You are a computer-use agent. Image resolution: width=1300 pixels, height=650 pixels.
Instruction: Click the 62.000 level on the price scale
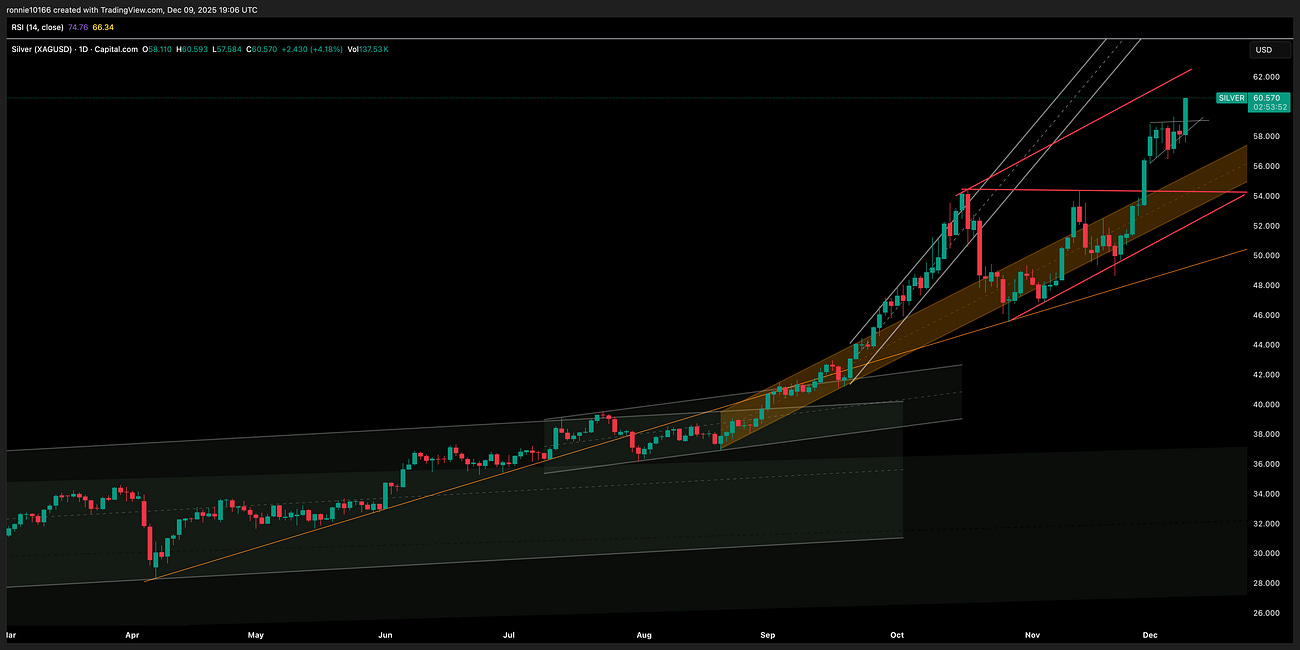point(1266,76)
